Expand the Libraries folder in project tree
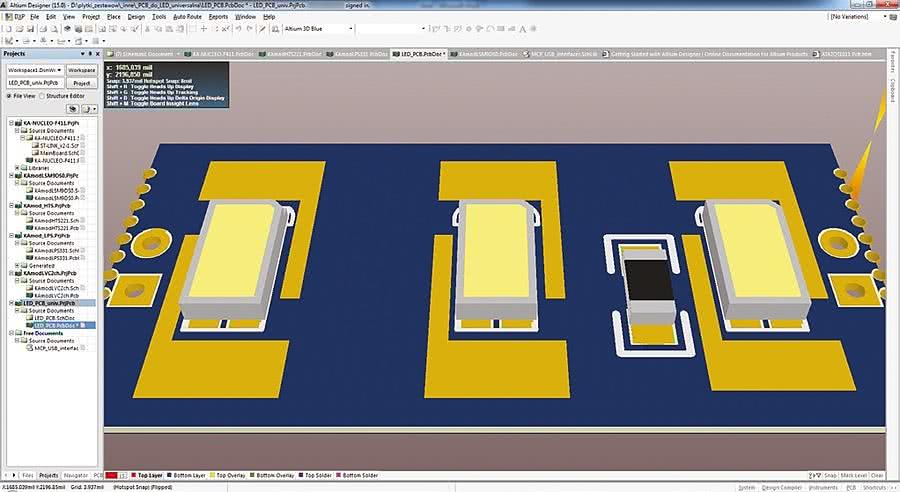The height and width of the screenshot is (492, 900). 18,166
